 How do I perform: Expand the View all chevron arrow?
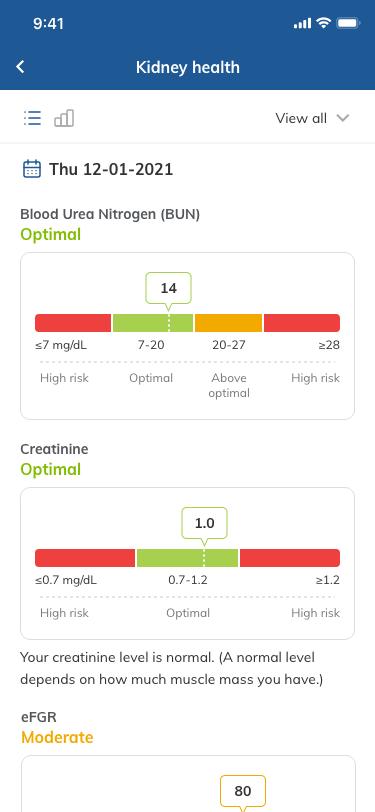[343, 118]
